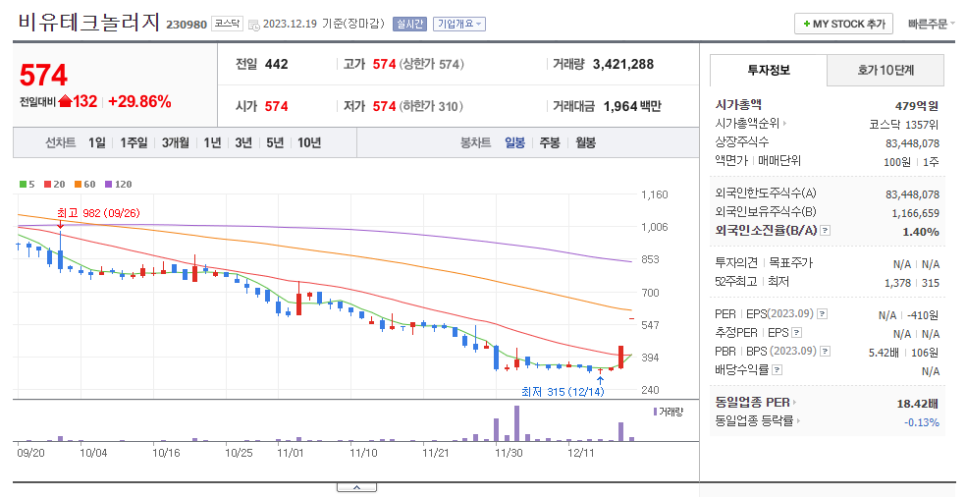Open the calendar icon beside the date

point(253,25)
